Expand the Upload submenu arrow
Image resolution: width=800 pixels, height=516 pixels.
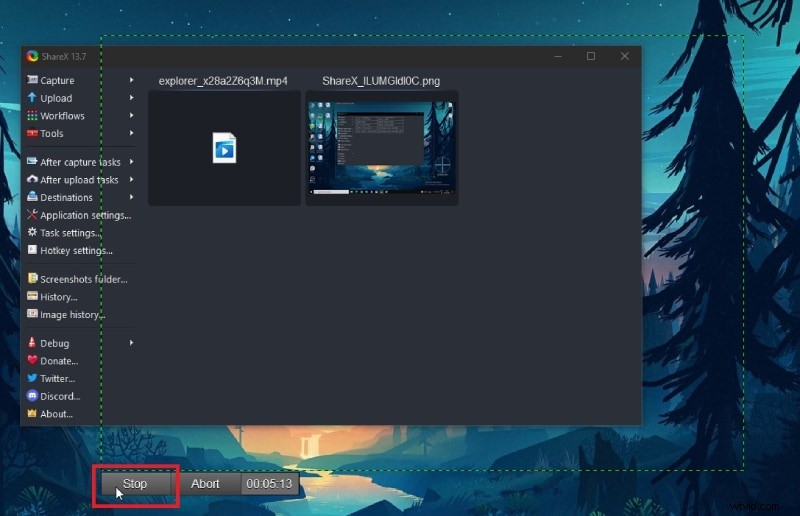[132, 97]
